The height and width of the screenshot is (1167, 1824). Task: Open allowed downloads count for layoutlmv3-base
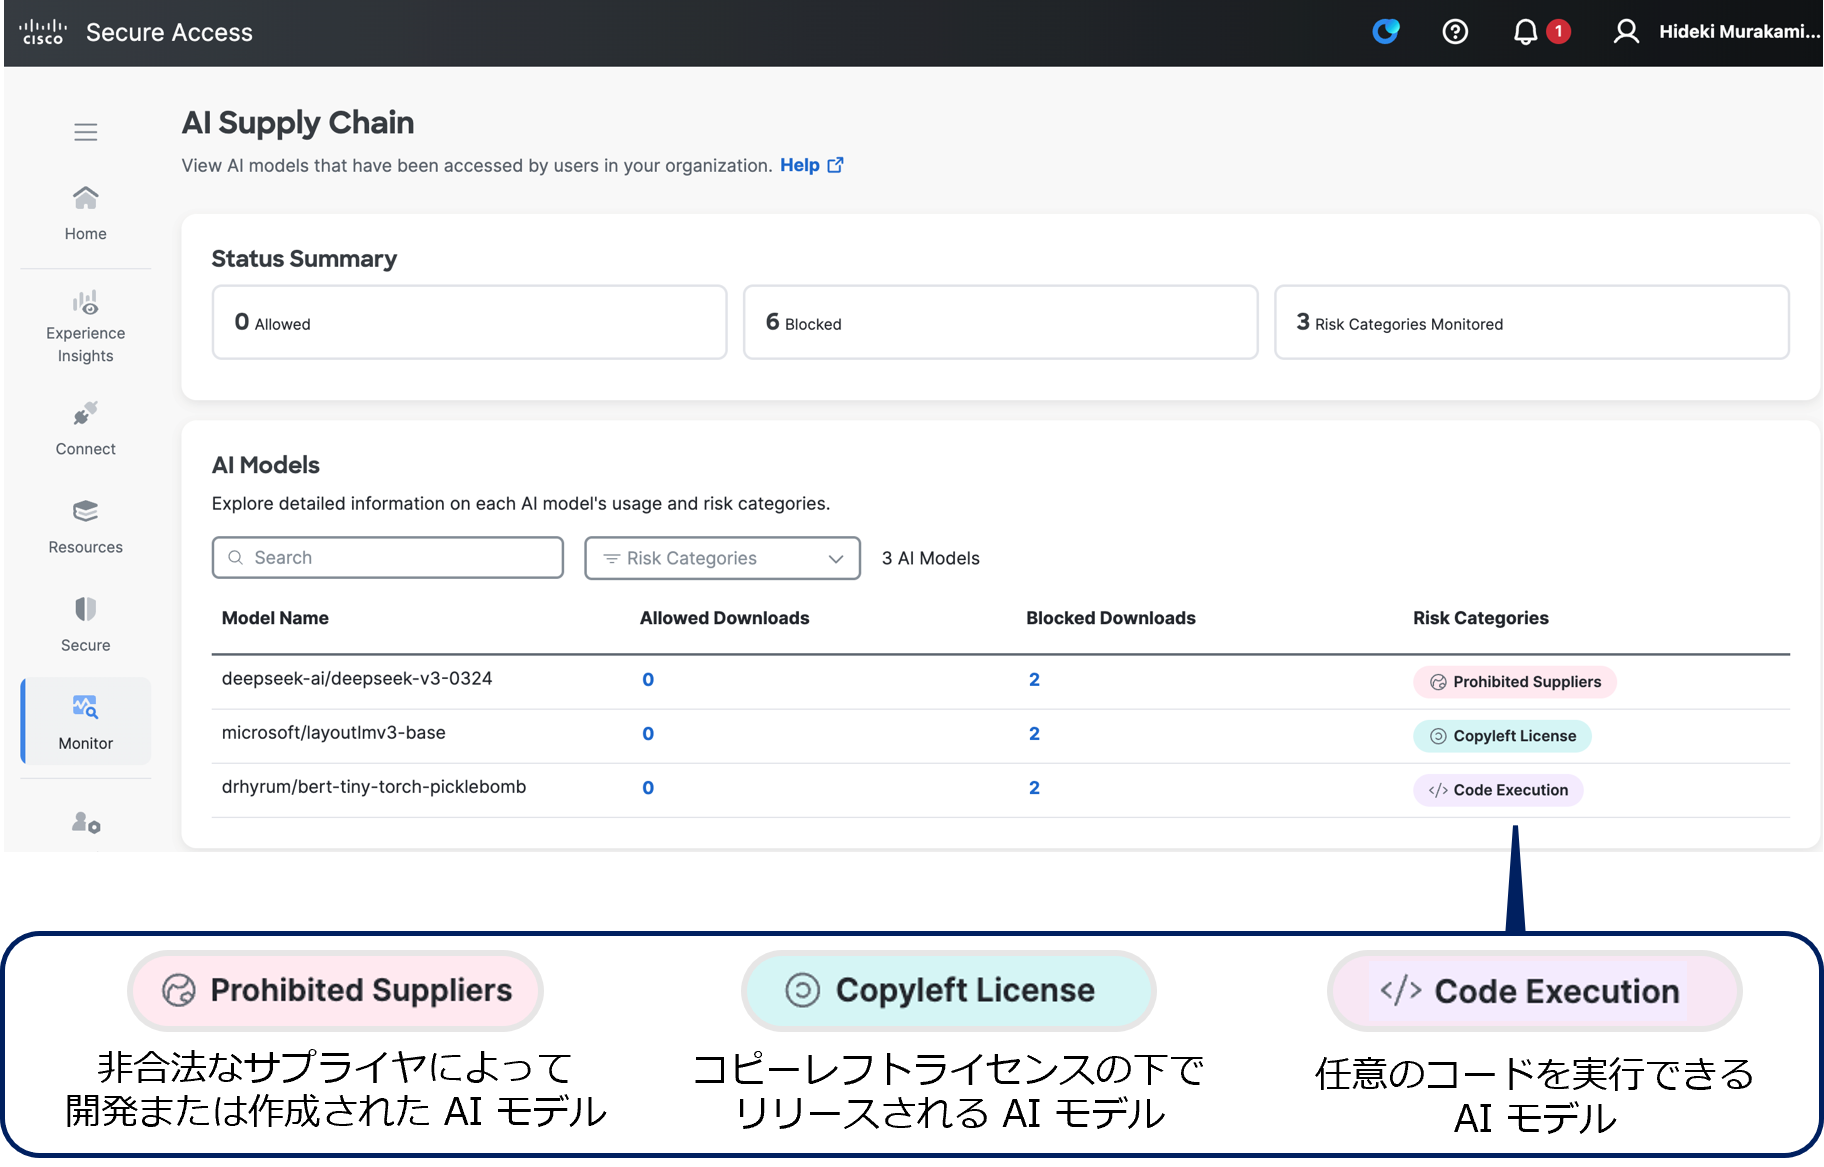pyautogui.click(x=648, y=734)
